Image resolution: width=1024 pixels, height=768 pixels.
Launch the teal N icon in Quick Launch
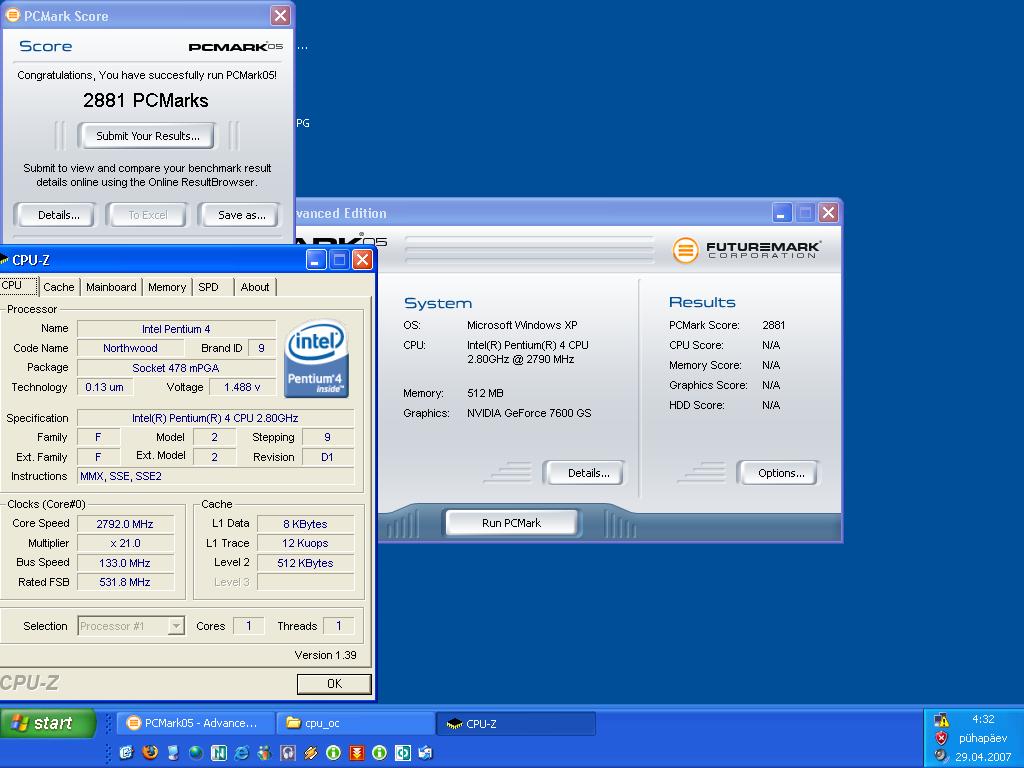coord(219,752)
